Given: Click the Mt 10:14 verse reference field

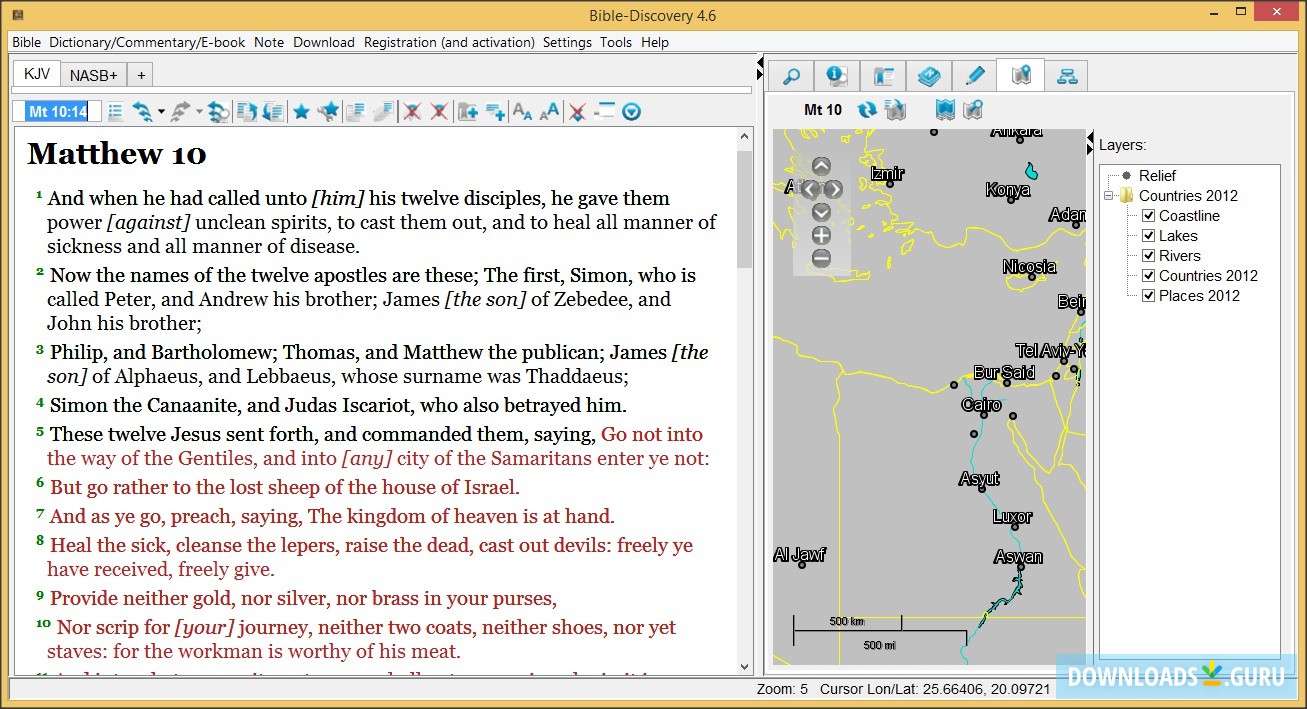Looking at the screenshot, I should 57,112.
